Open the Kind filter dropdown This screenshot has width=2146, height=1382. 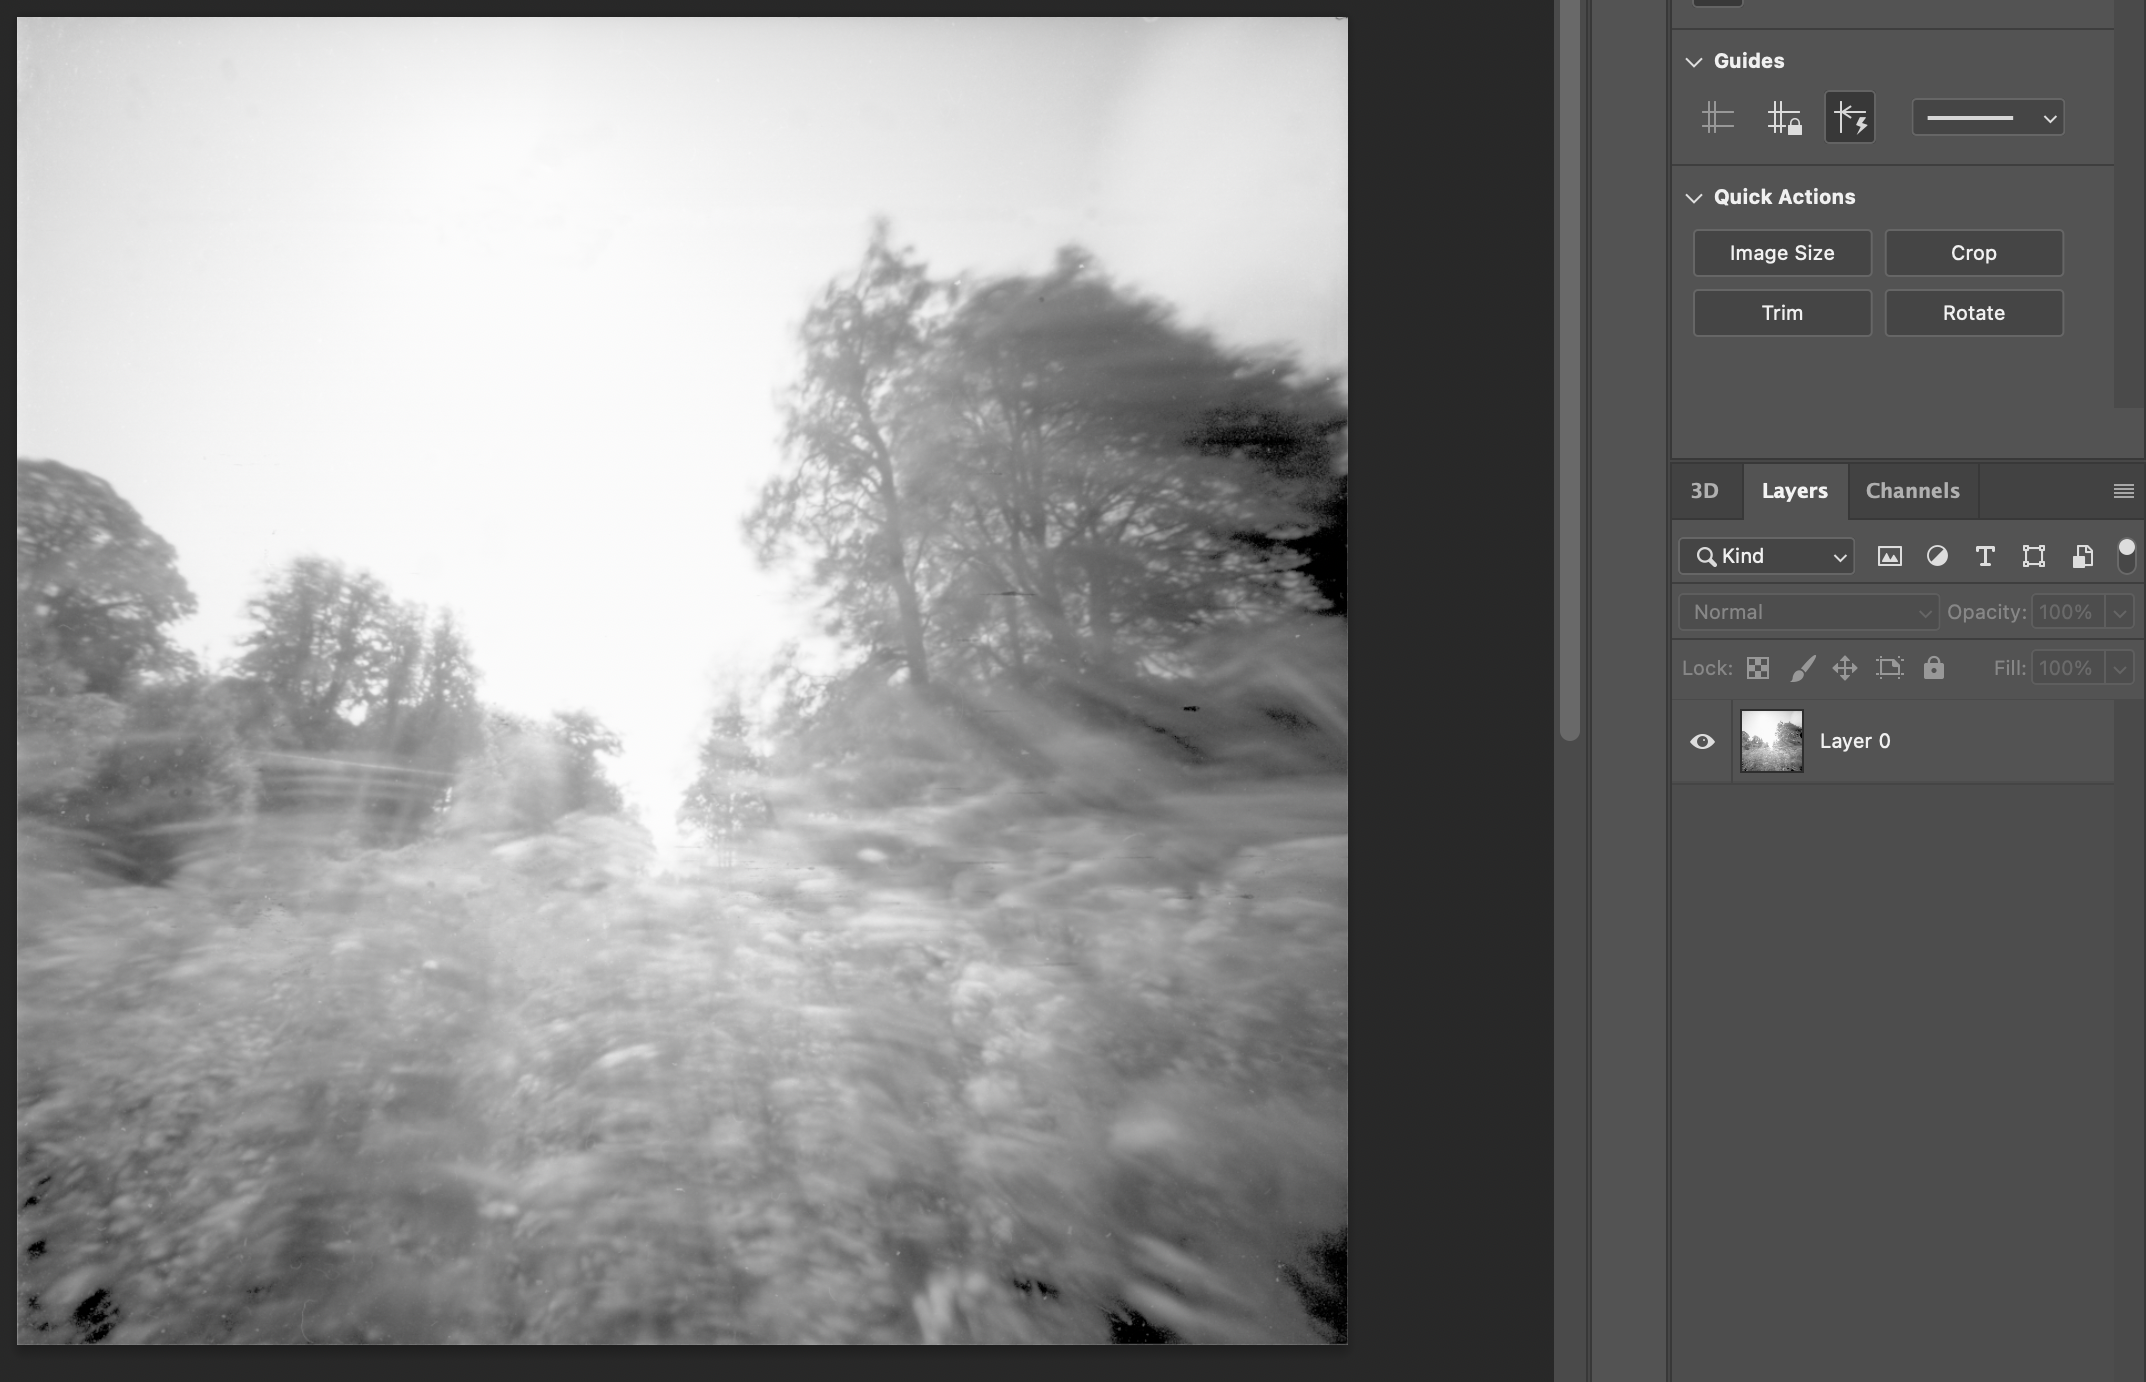(x=1766, y=556)
